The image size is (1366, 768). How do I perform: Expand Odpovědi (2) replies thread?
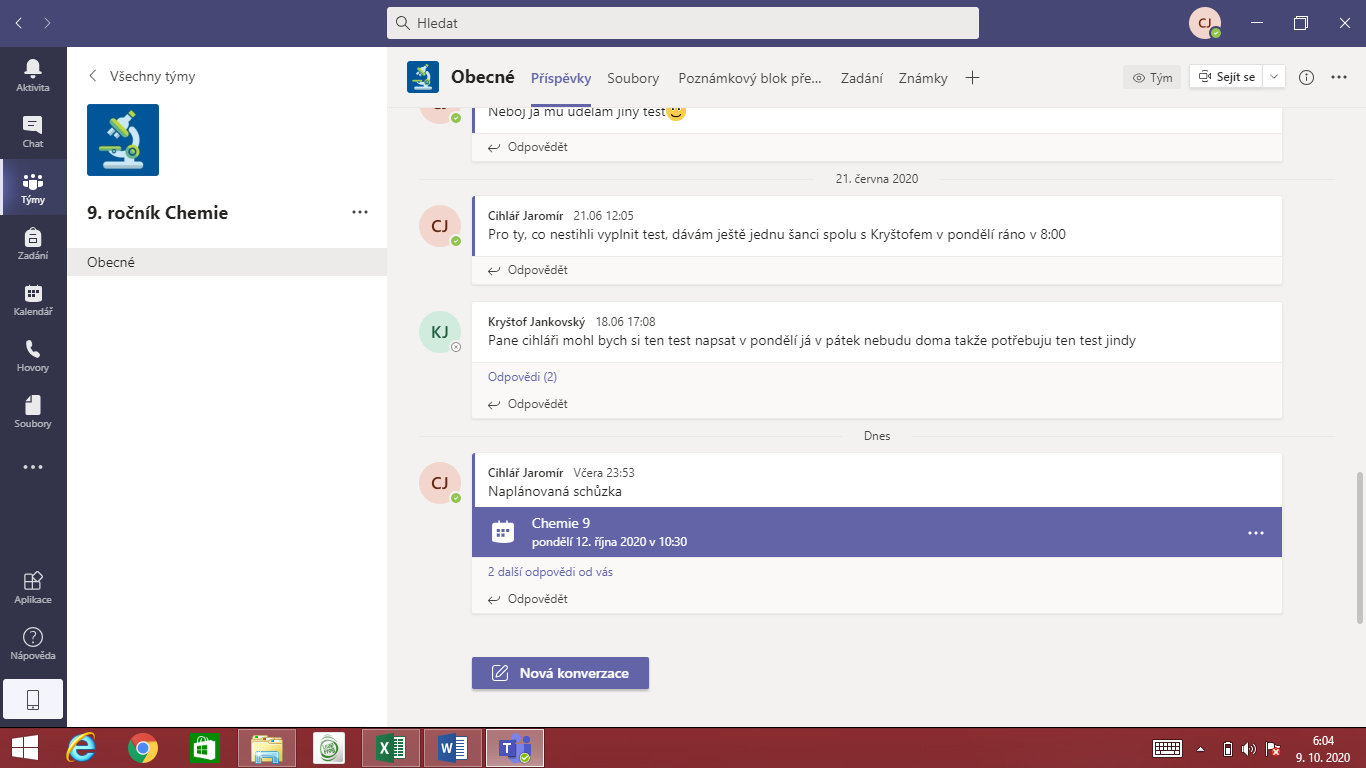[x=522, y=377]
